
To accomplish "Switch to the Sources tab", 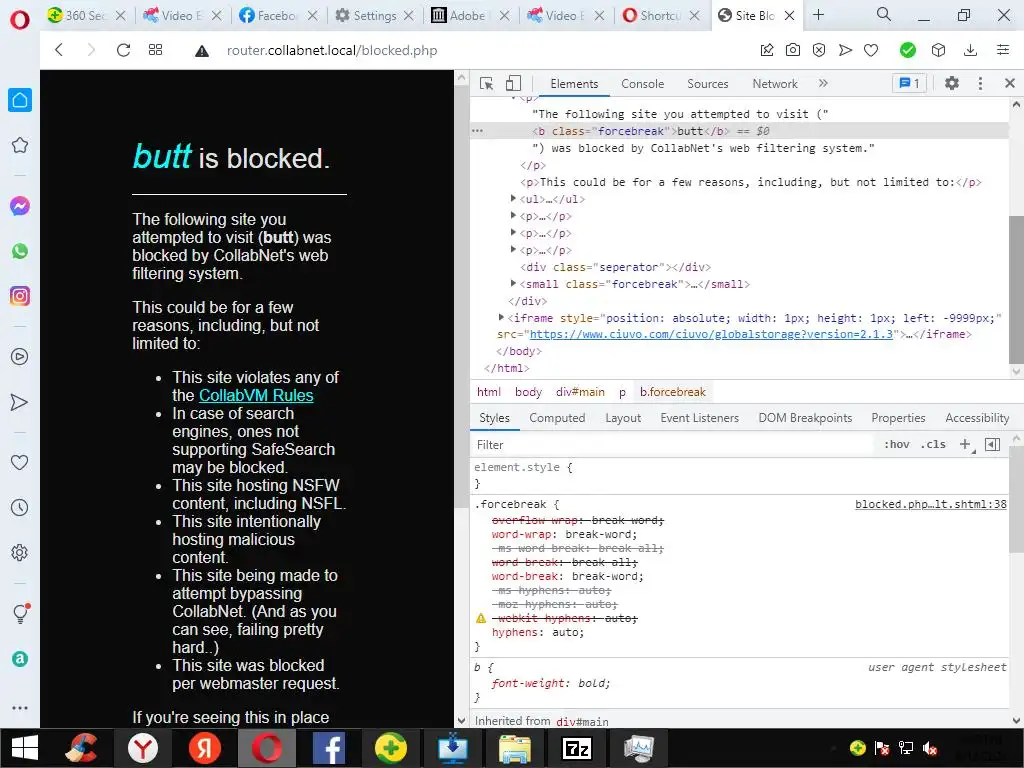I will 707,84.
